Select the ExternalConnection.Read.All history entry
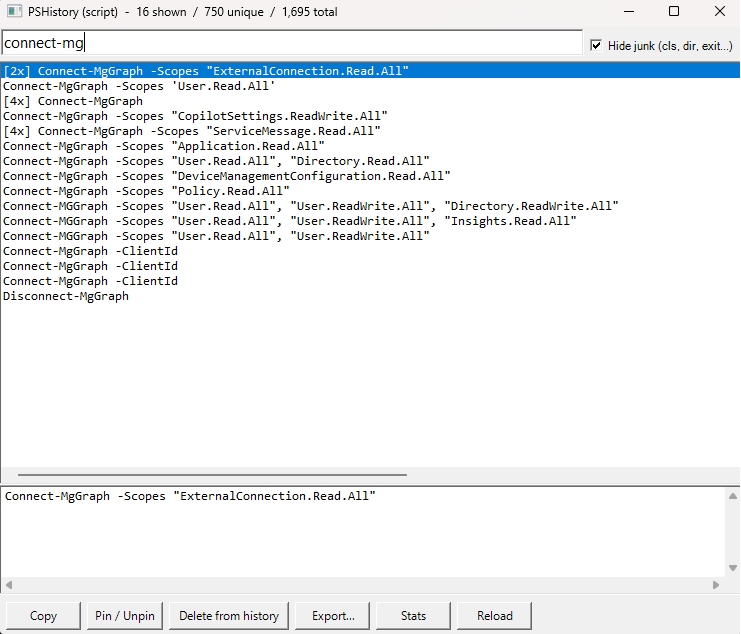The height and width of the screenshot is (634, 741). pos(370,71)
